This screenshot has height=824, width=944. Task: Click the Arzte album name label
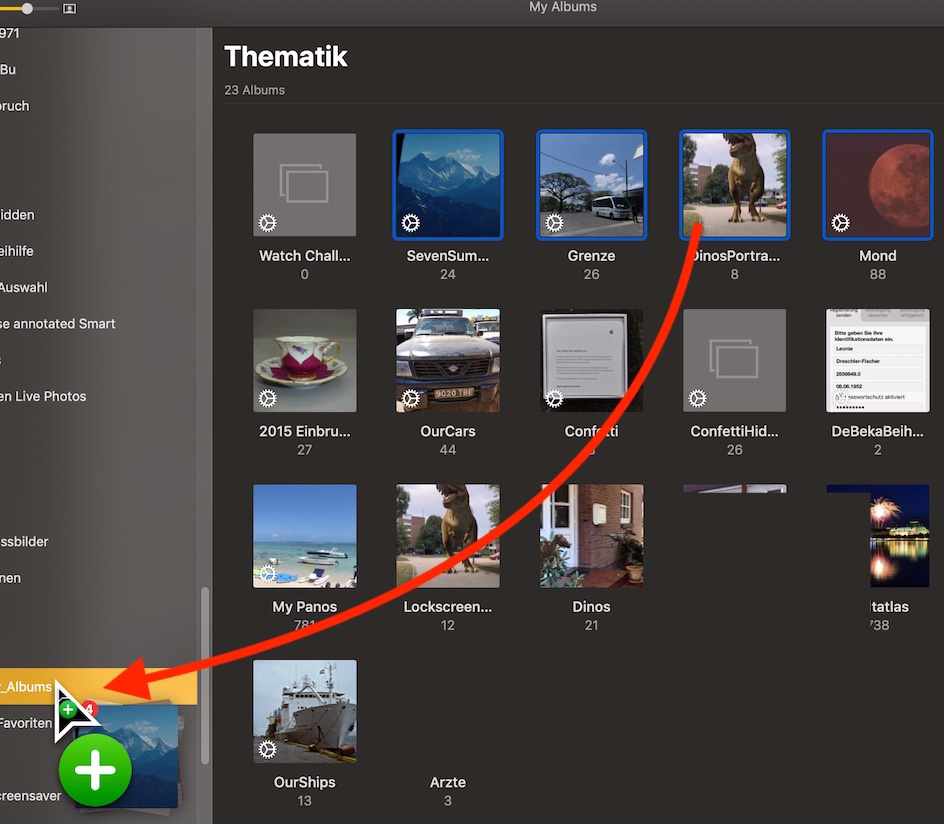click(447, 782)
